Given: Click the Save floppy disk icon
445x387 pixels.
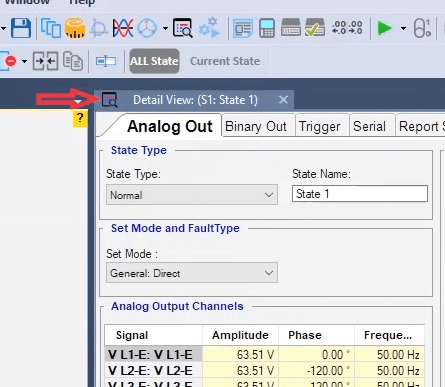Looking at the screenshot, I should (x=21, y=28).
